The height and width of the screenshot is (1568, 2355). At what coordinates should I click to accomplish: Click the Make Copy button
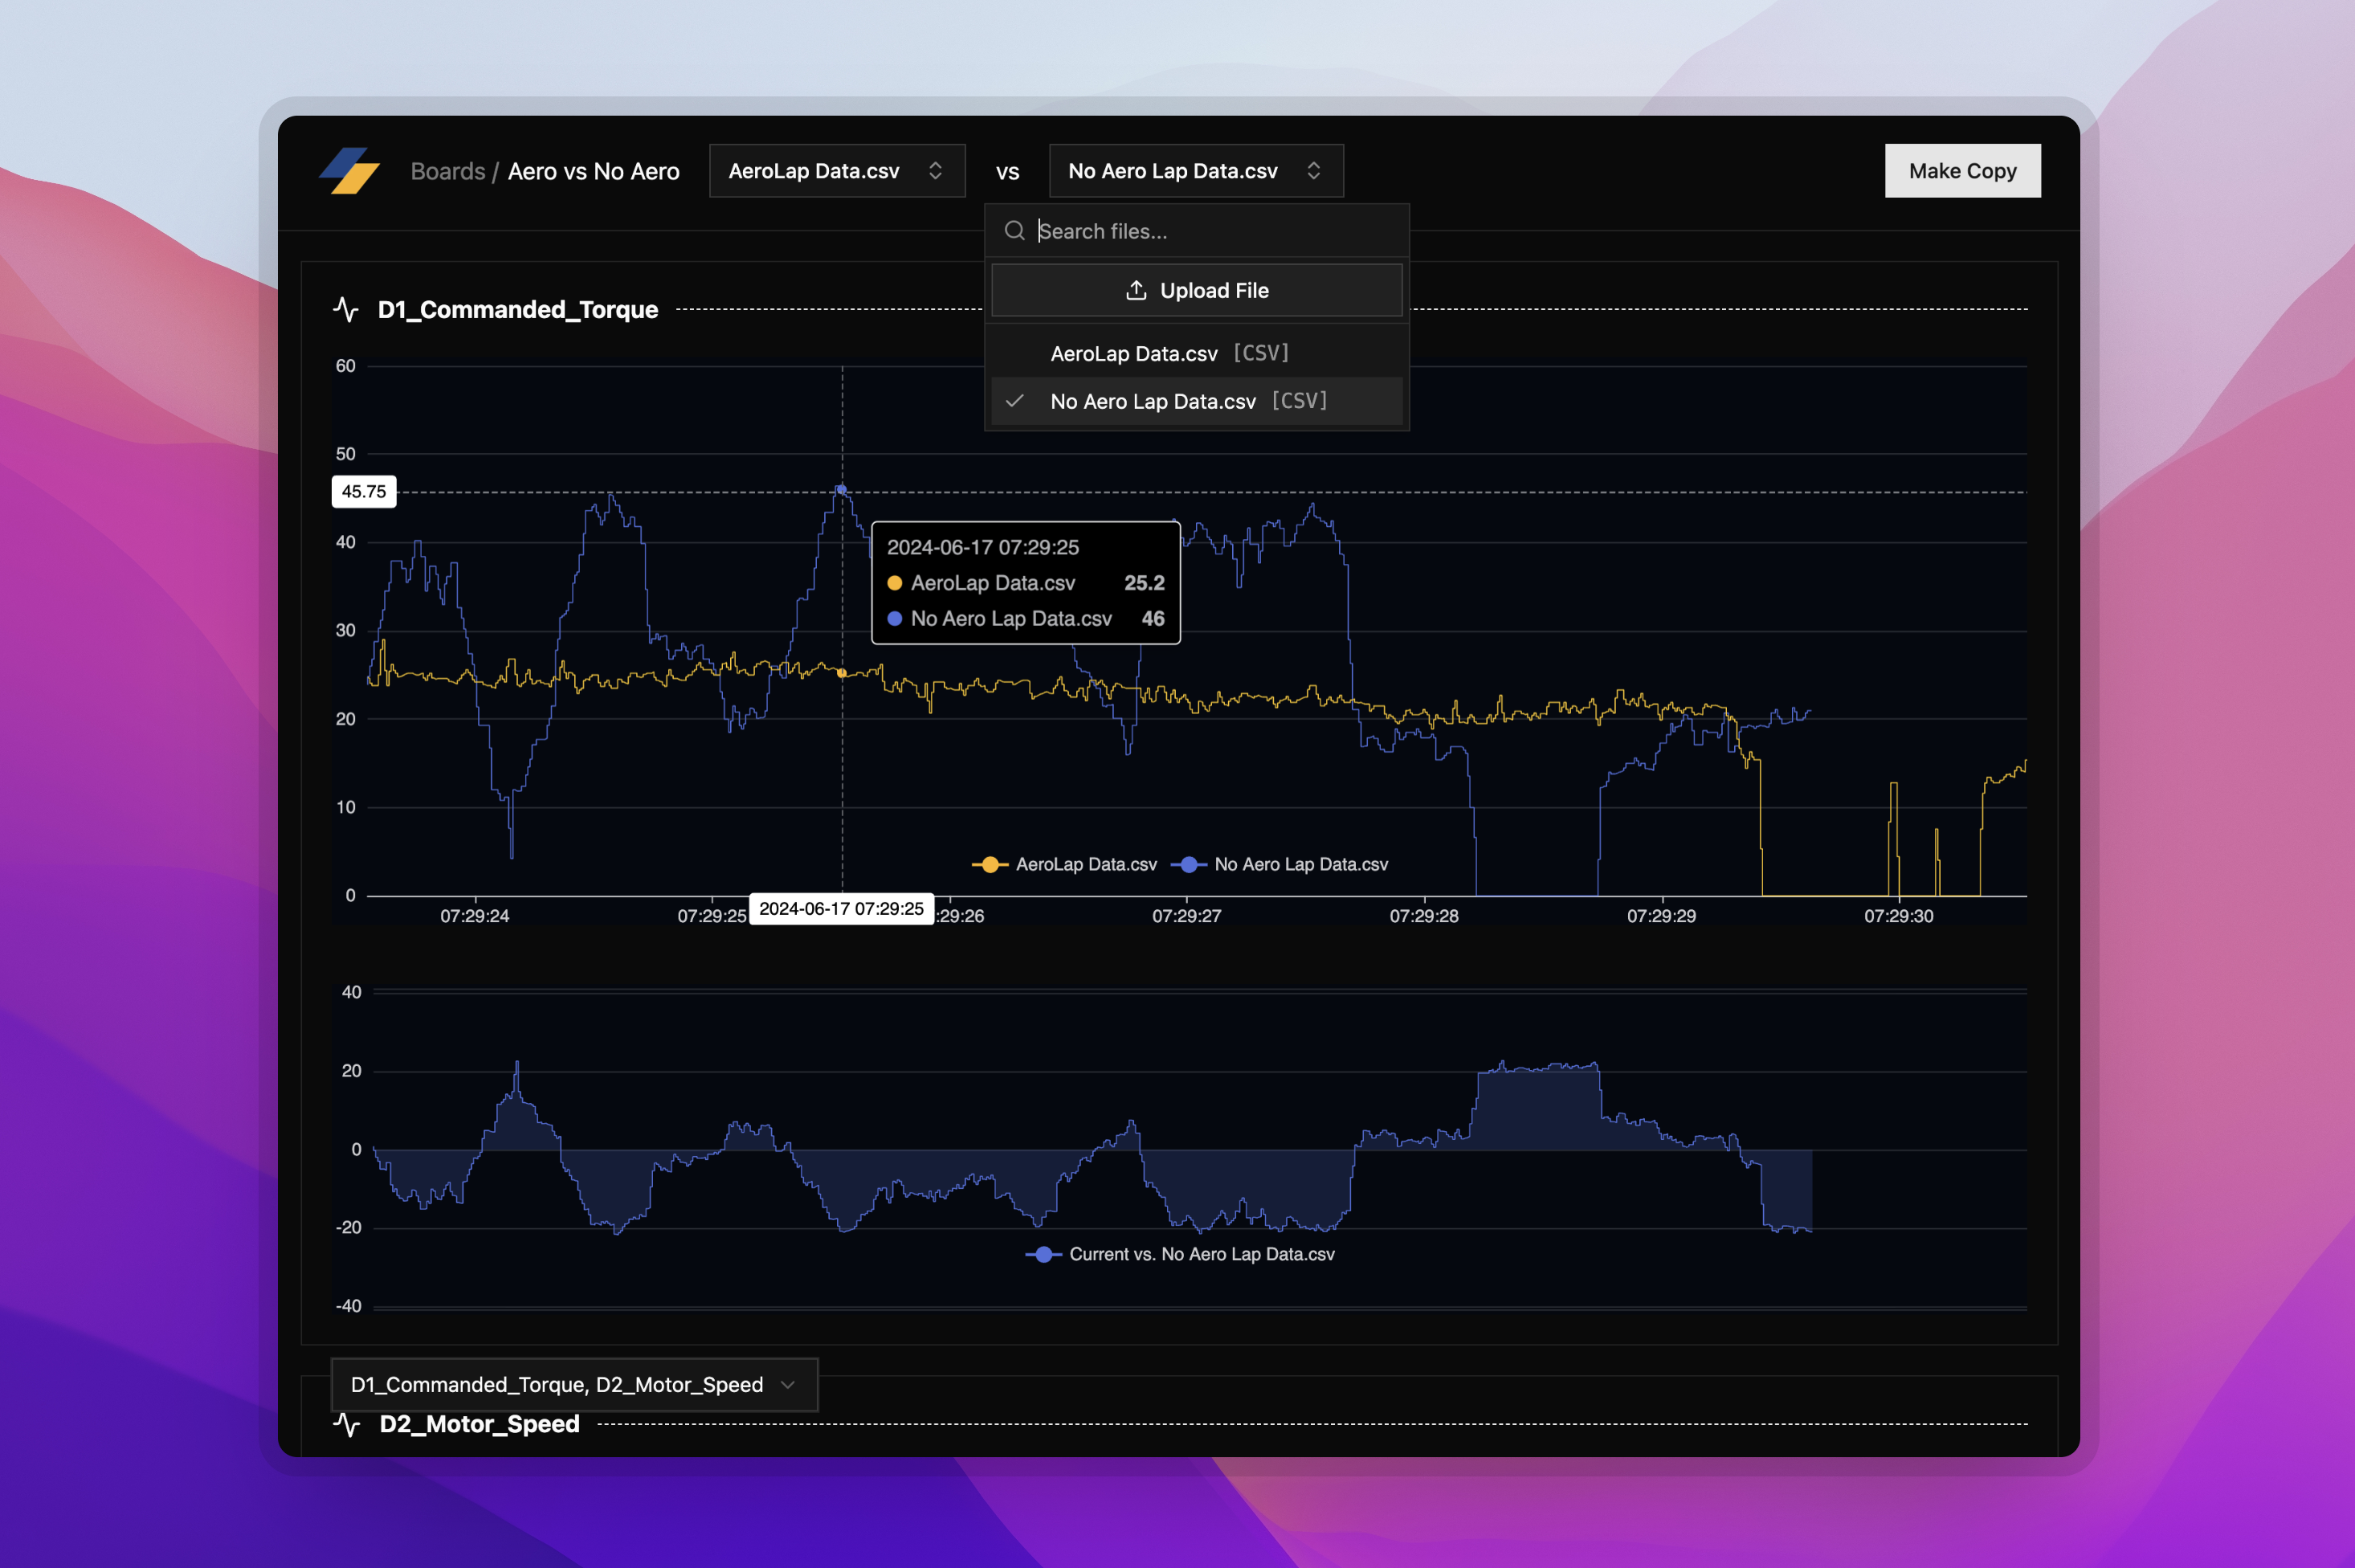(x=1962, y=170)
